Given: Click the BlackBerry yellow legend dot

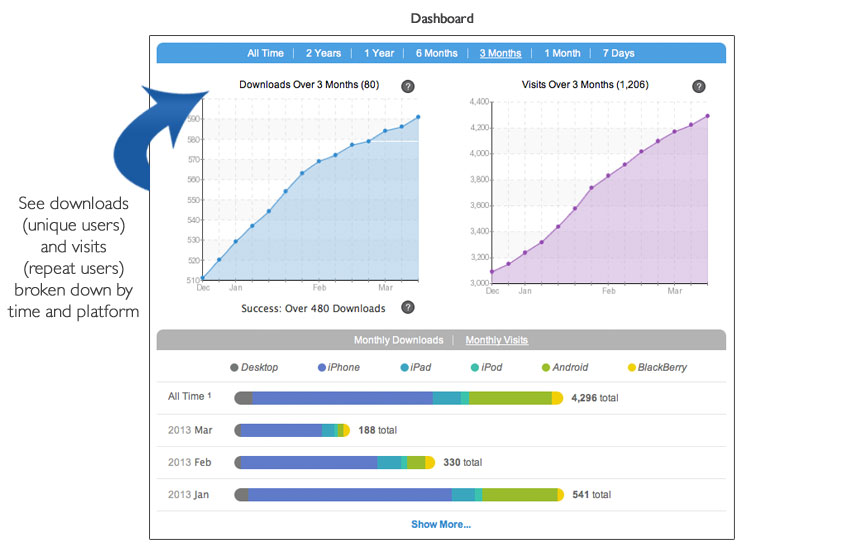Looking at the screenshot, I should click(631, 368).
